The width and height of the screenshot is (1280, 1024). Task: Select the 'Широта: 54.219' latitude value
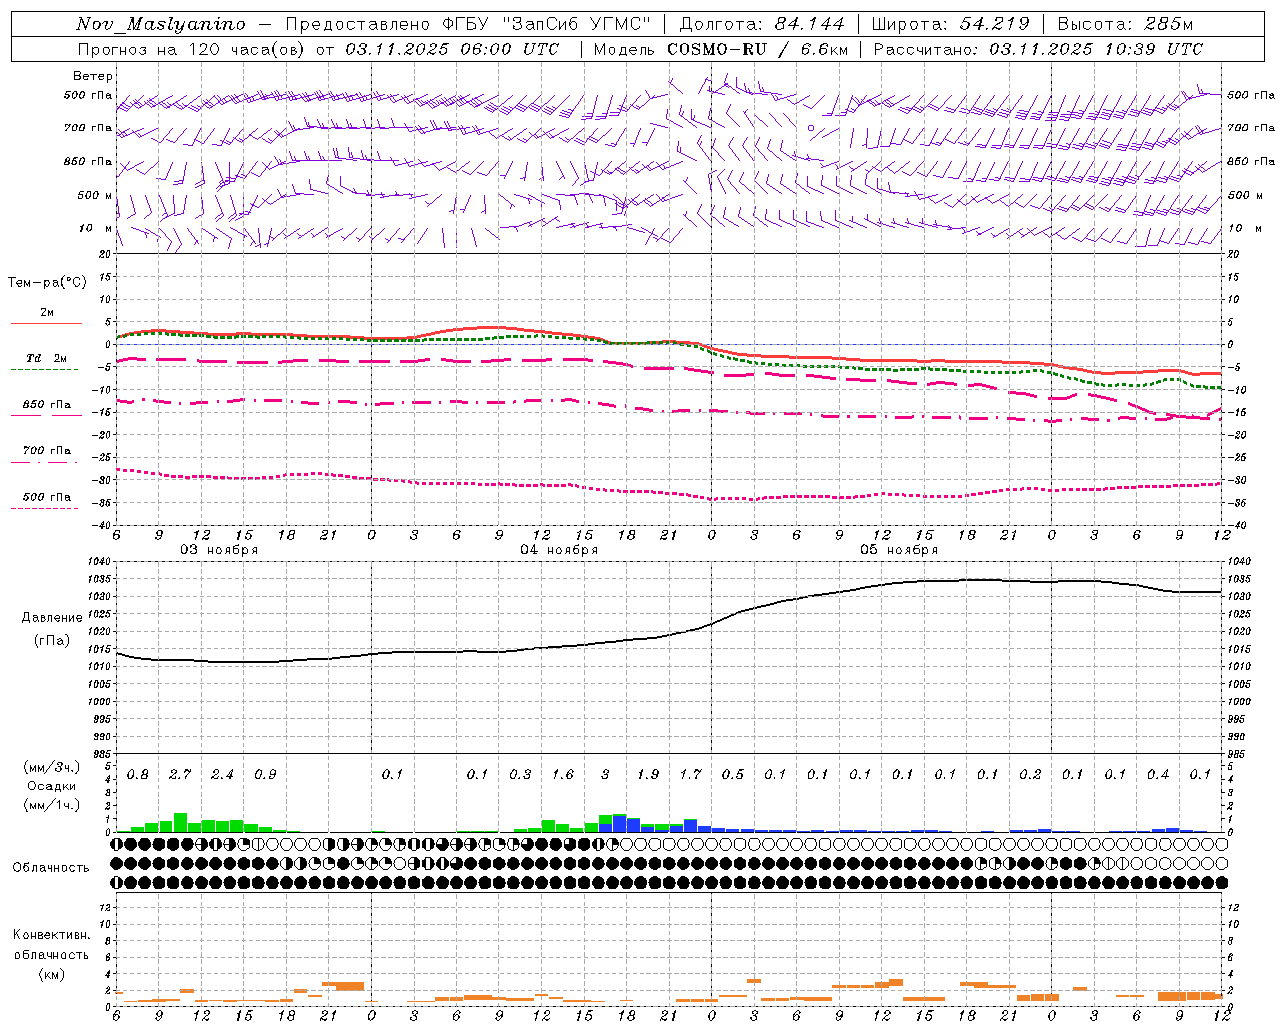pyautogui.click(x=950, y=24)
